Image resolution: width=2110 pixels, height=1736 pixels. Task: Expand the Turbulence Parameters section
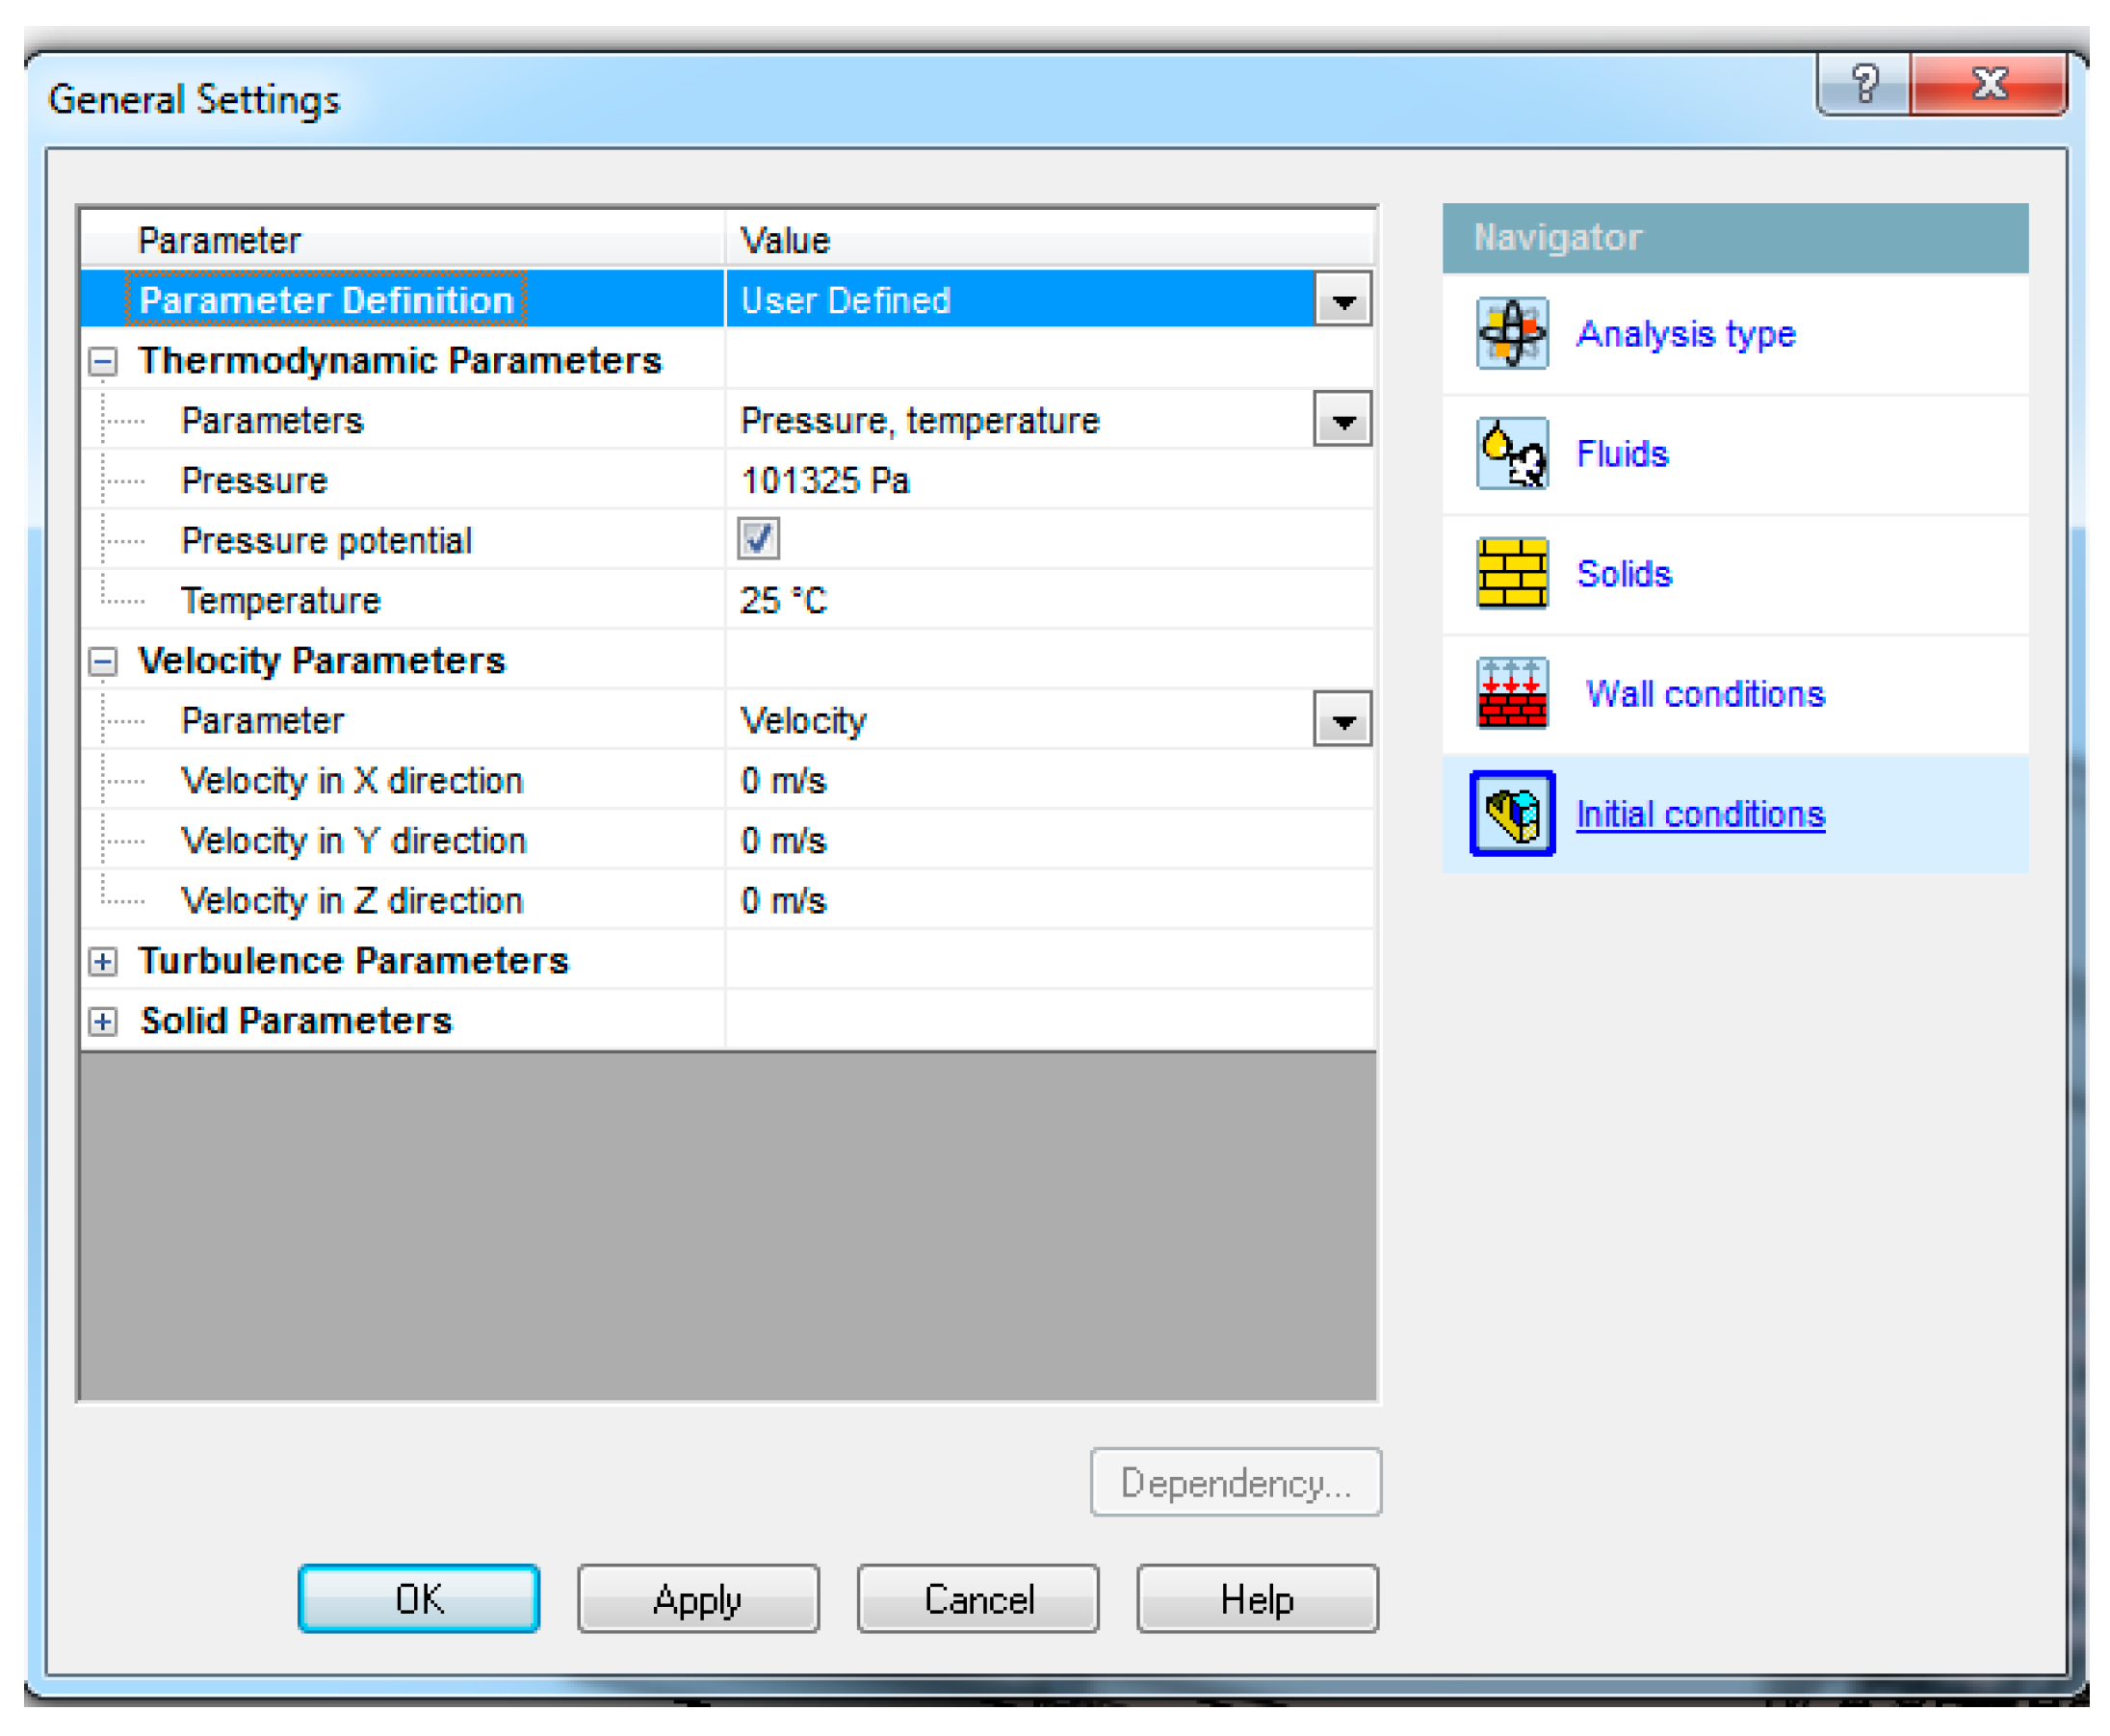click(101, 960)
